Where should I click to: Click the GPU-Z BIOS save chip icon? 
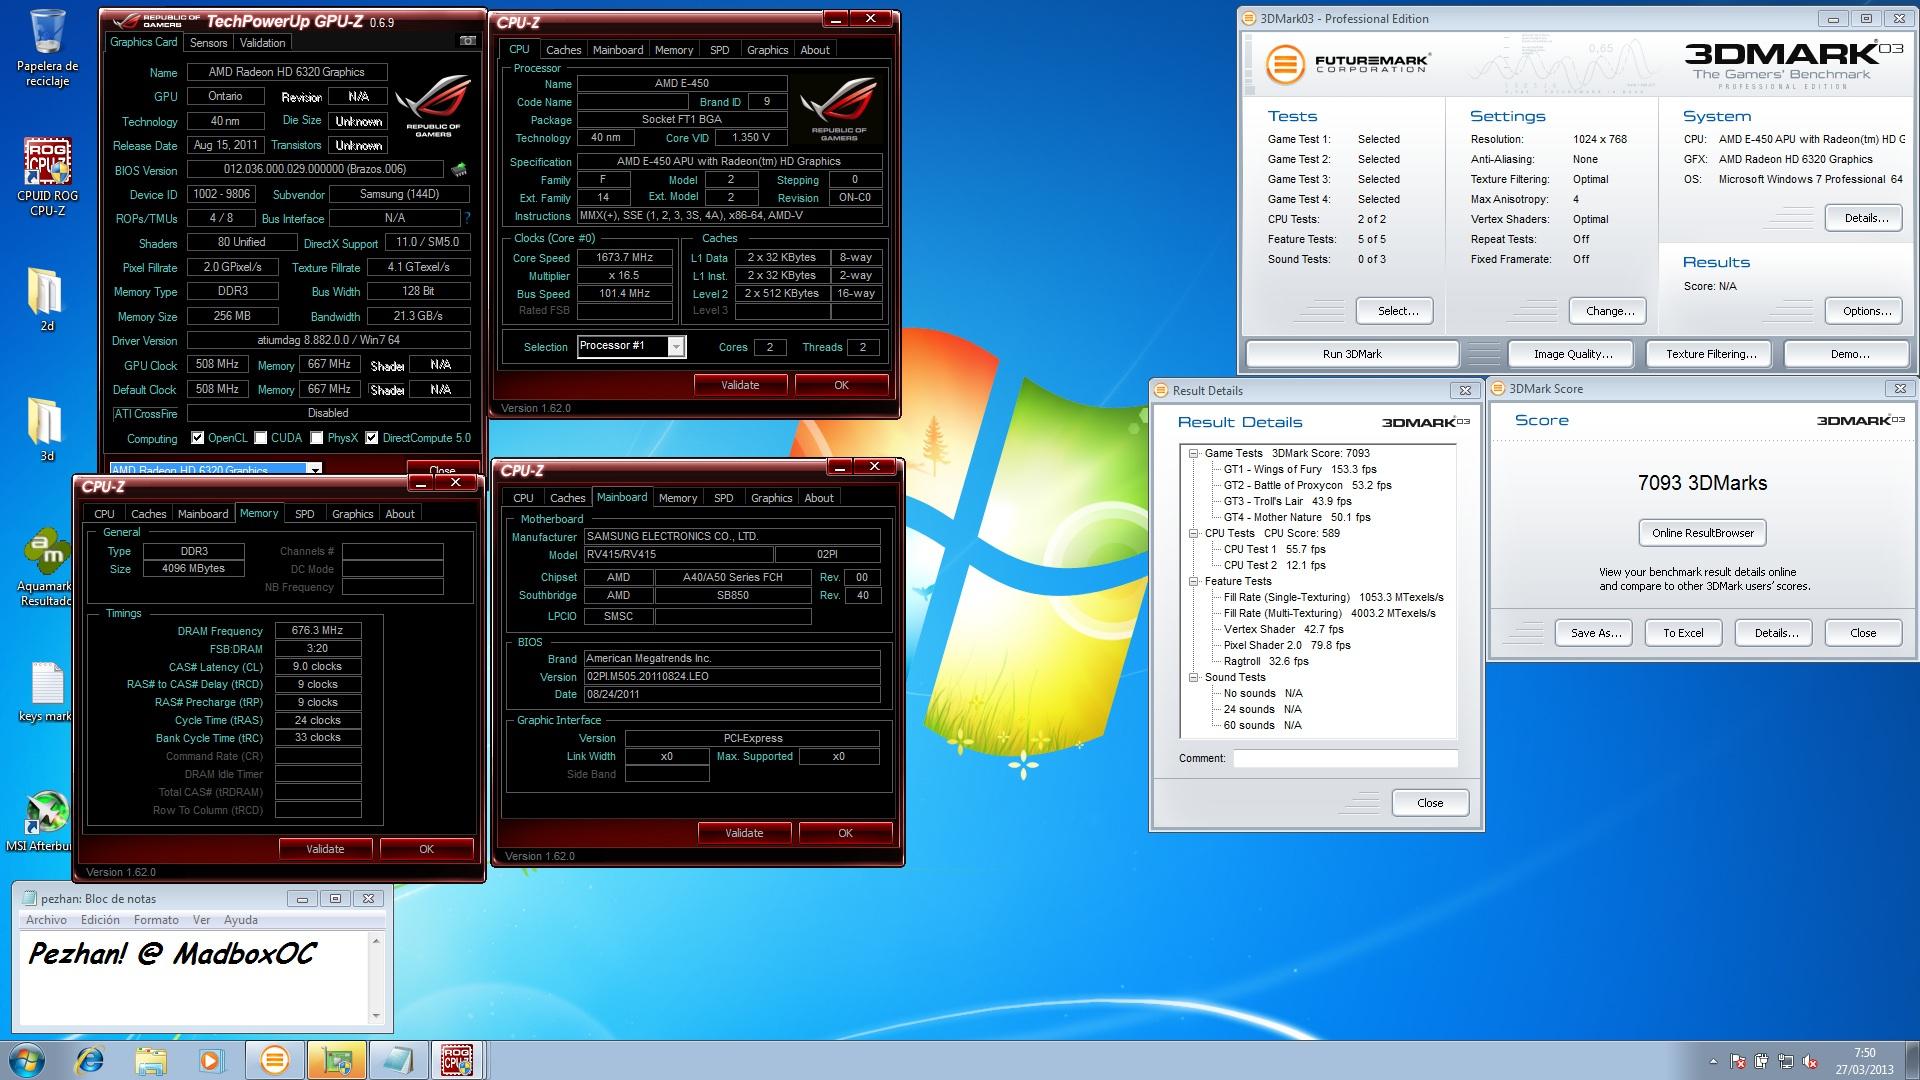459,170
